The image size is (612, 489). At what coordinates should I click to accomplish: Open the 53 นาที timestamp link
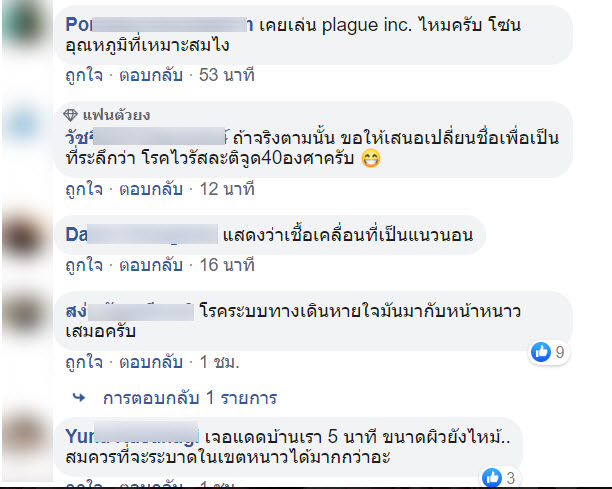pos(227,75)
